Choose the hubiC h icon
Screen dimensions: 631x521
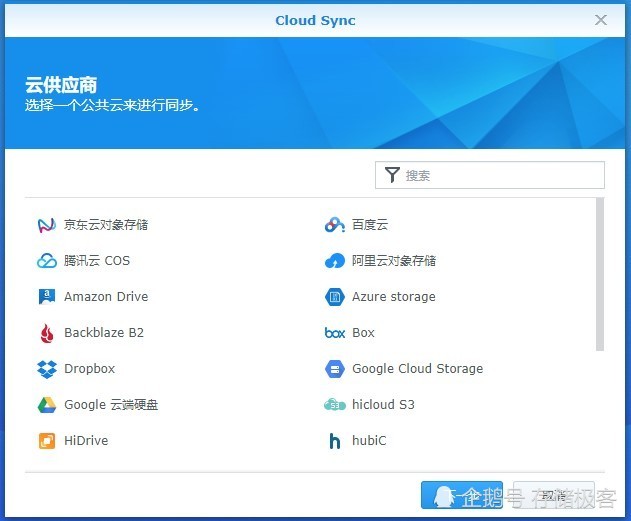click(x=335, y=441)
